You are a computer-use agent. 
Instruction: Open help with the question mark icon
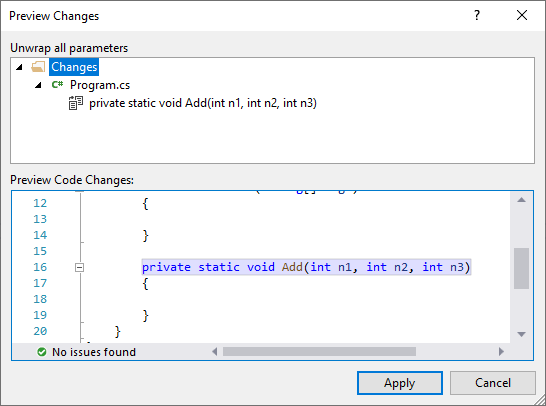click(477, 15)
